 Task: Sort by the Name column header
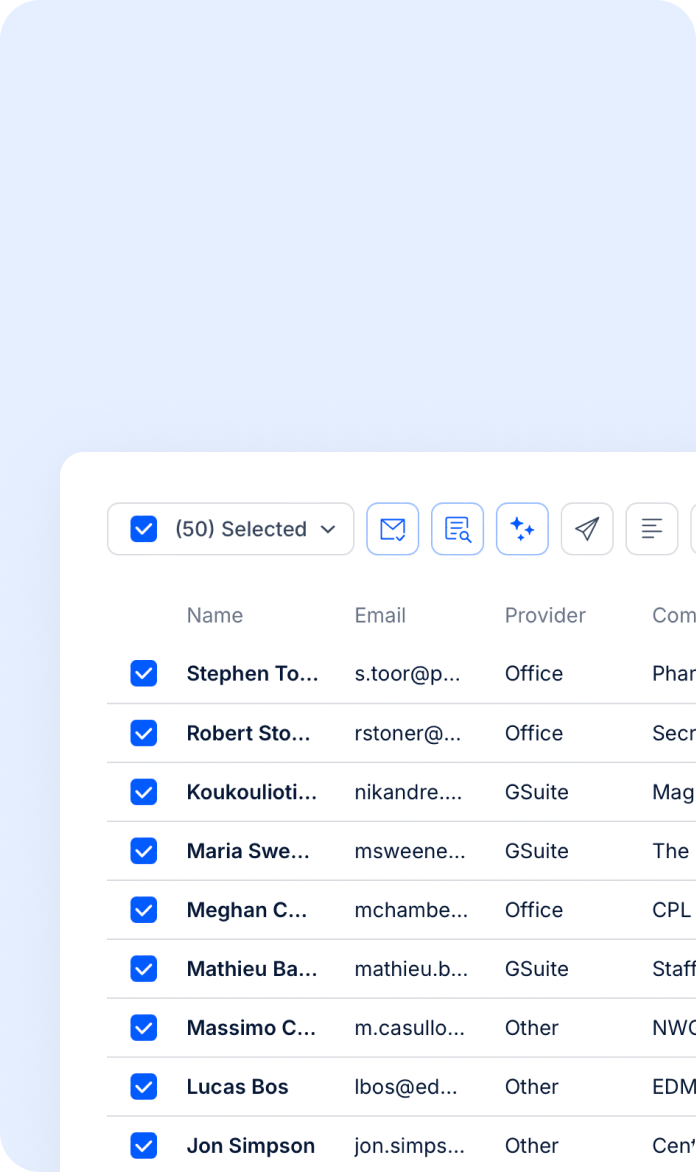(x=215, y=615)
